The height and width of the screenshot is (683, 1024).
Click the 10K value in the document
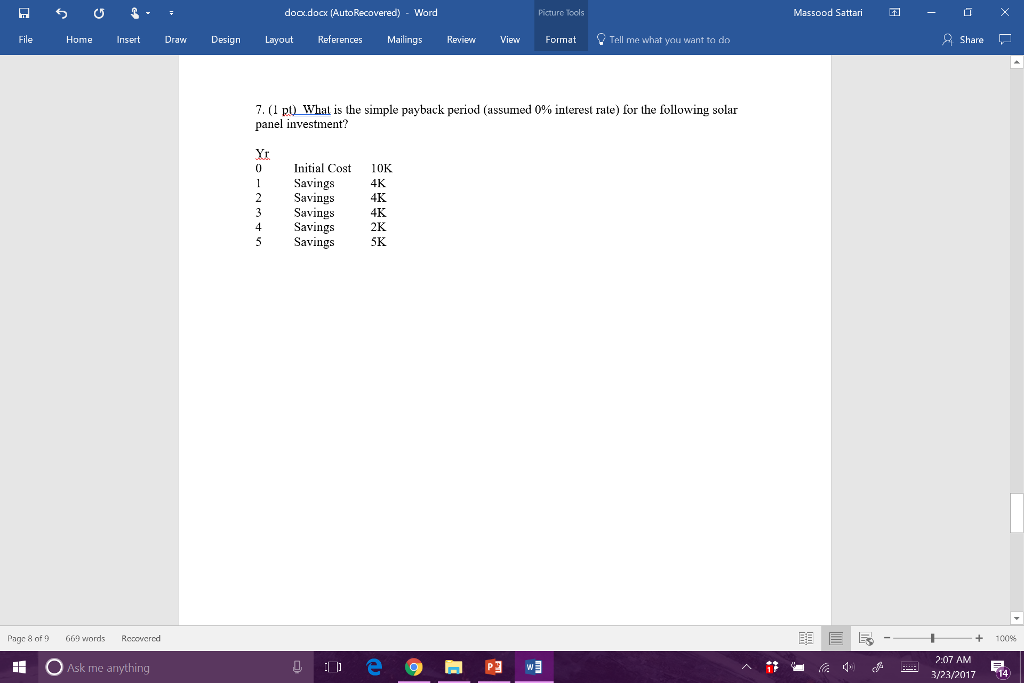point(381,168)
